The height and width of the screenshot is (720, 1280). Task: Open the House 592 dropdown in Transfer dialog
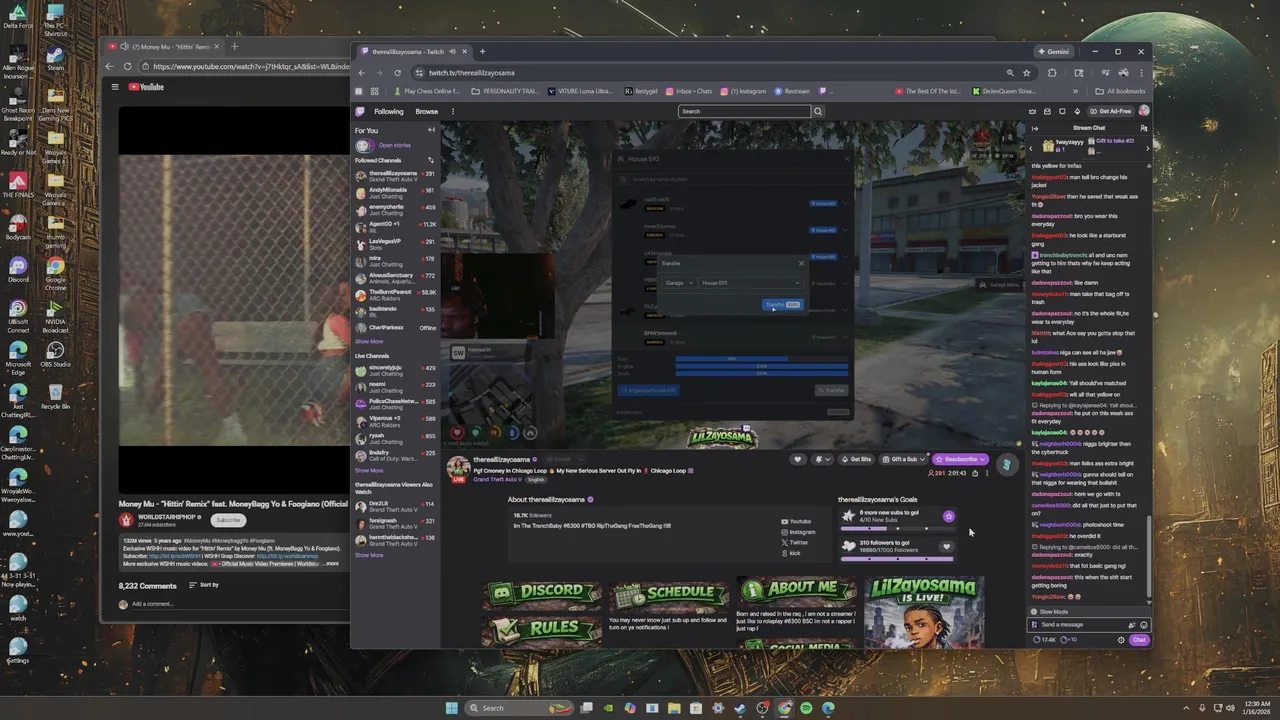750,283
